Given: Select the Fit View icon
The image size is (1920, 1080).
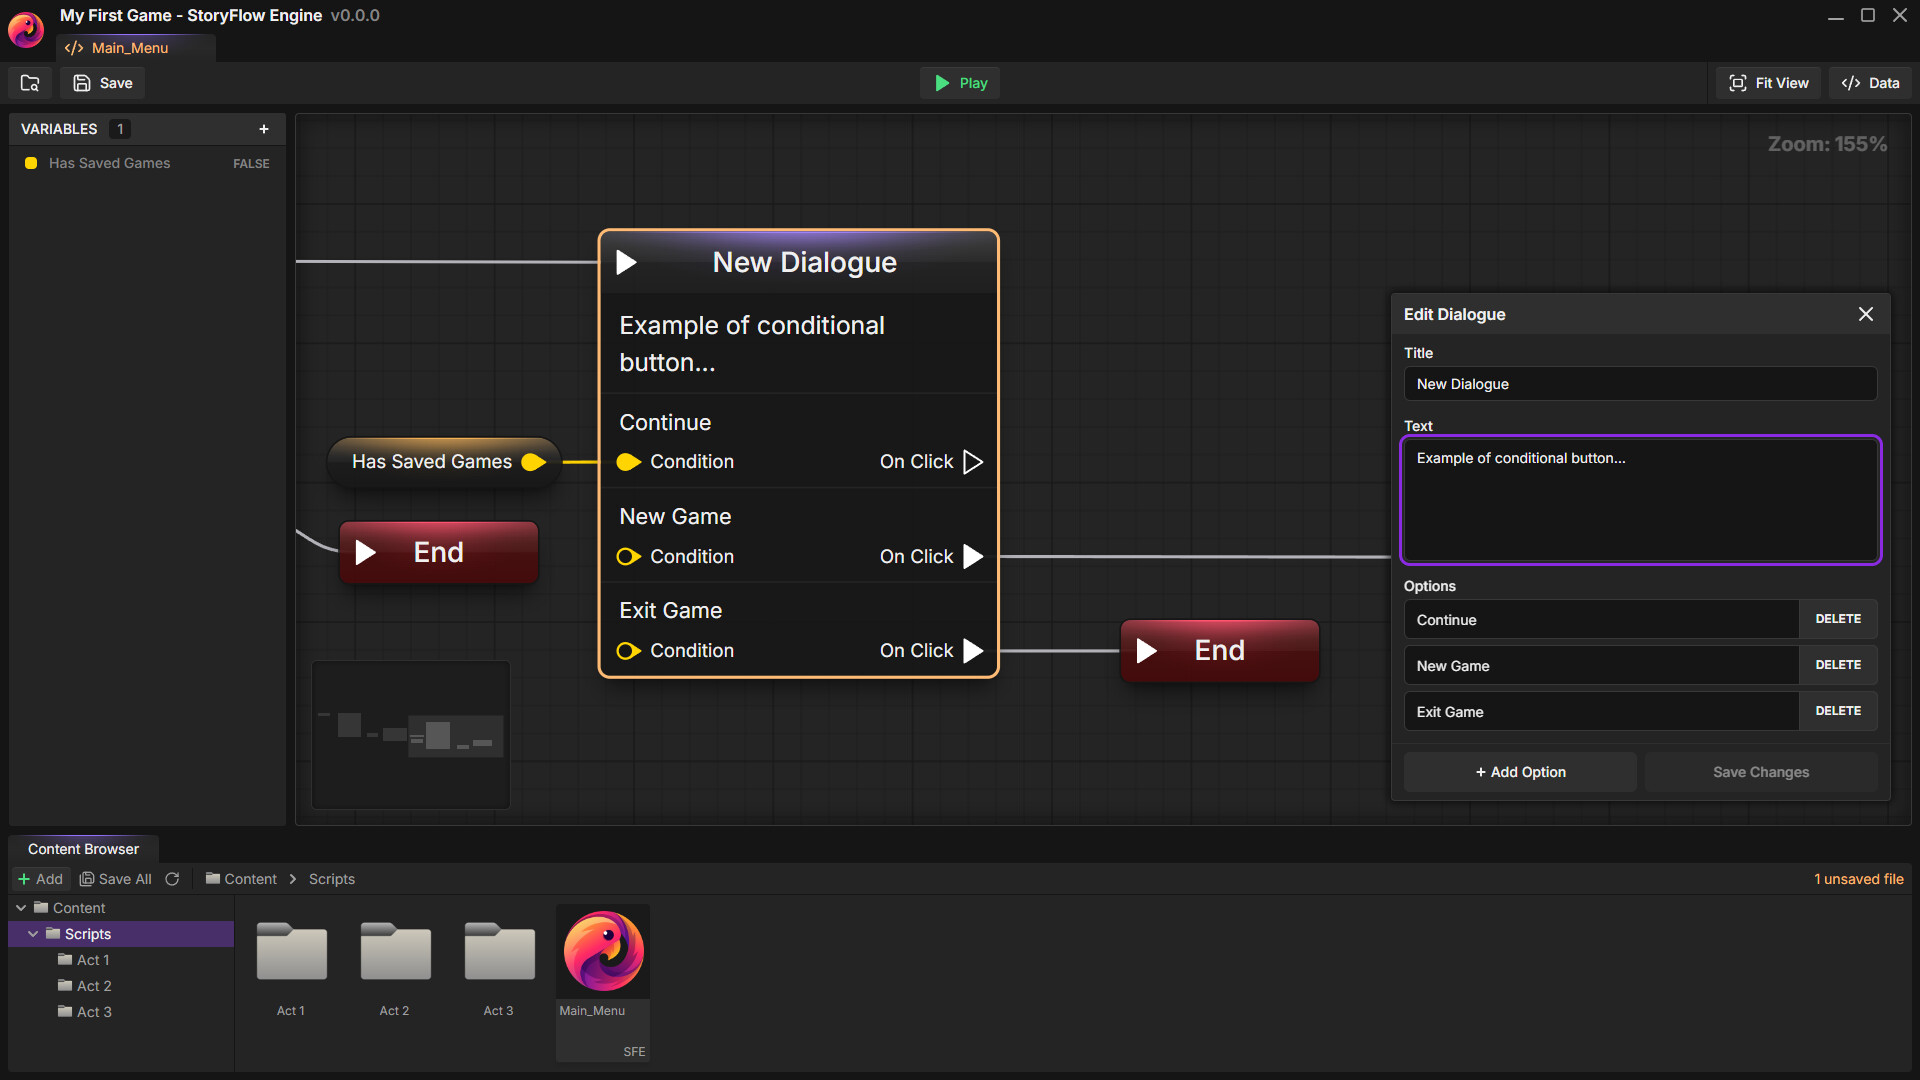Looking at the screenshot, I should (1737, 82).
